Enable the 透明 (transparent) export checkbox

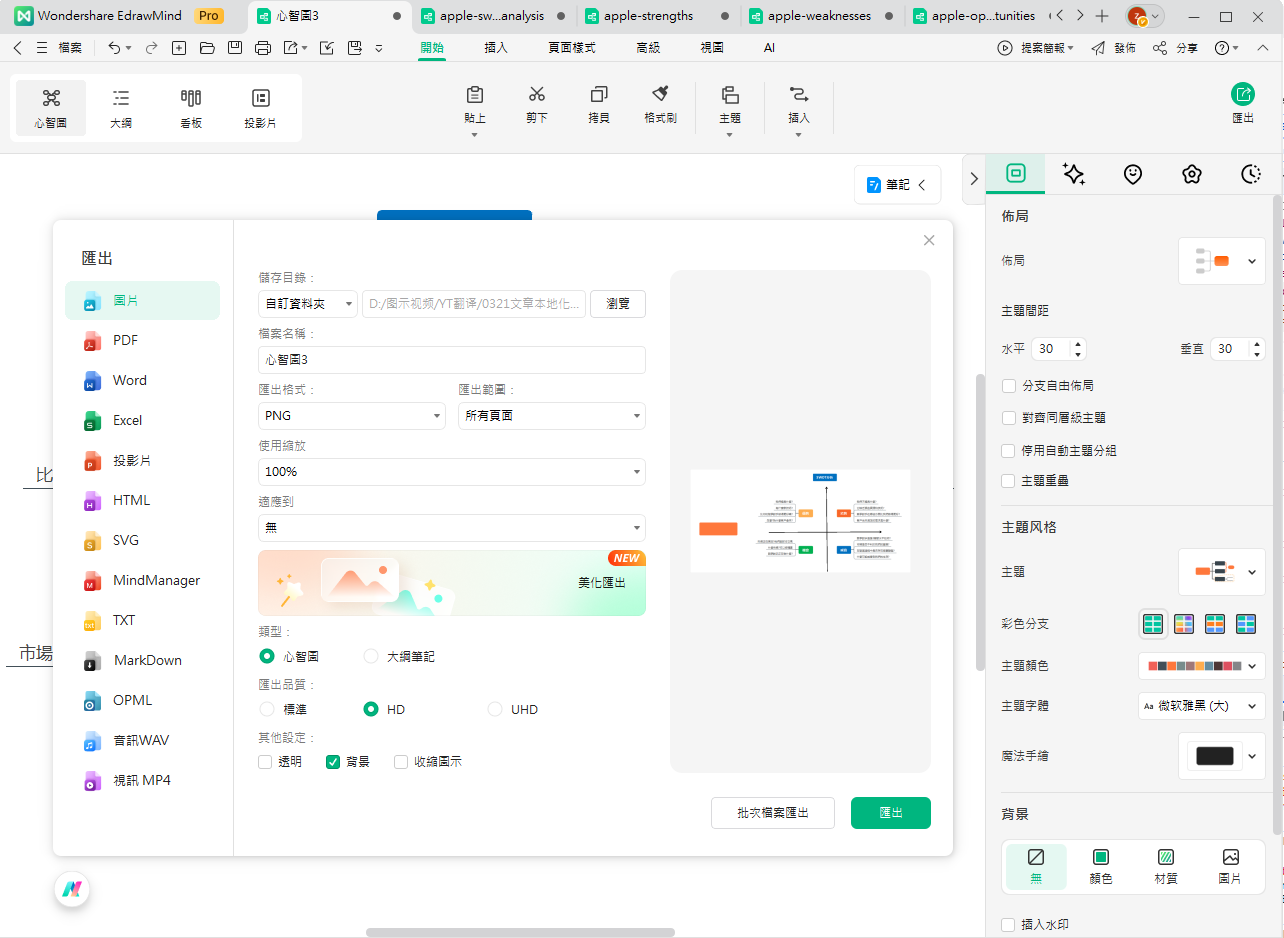click(x=264, y=761)
